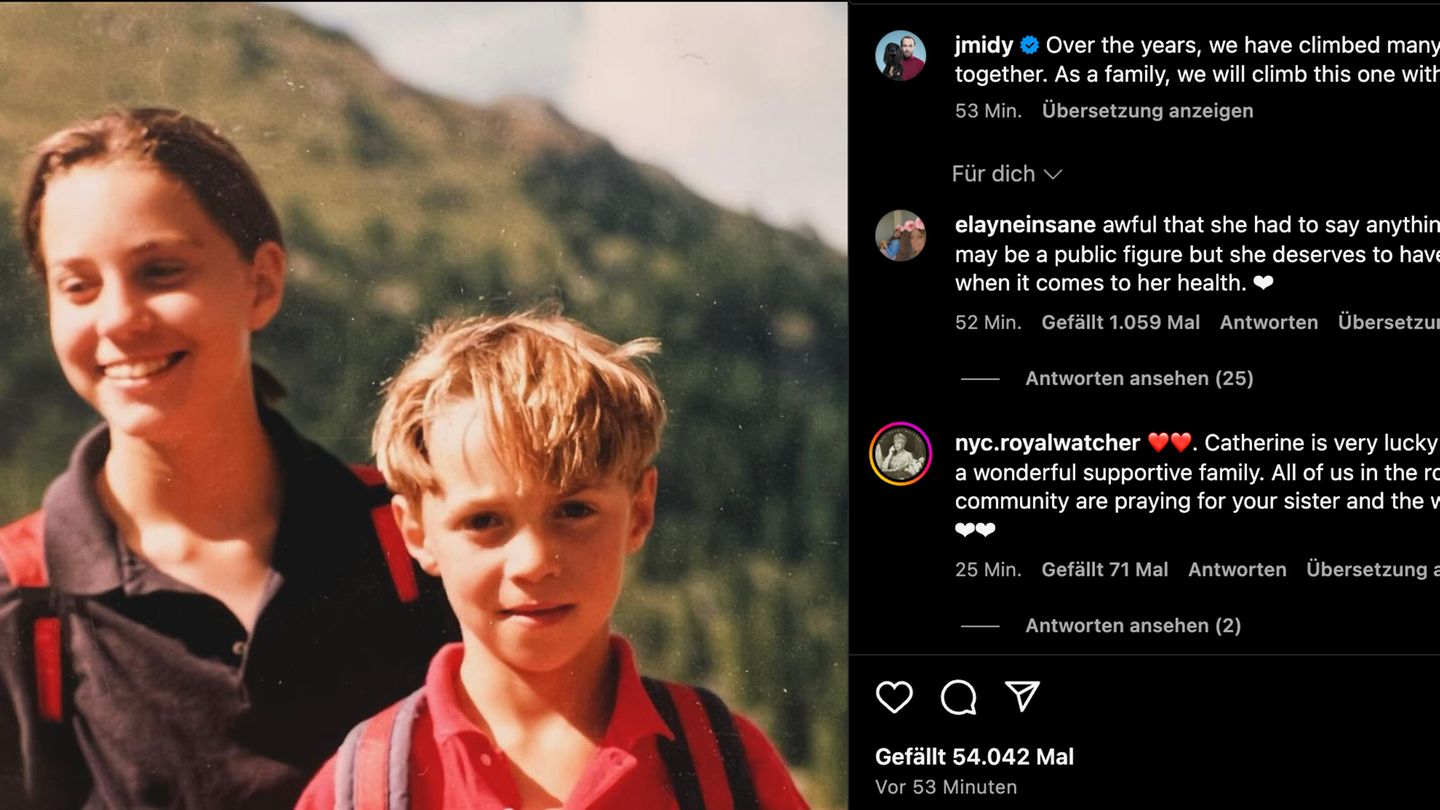Viewport: 1440px width, 810px height.
Task: Open comment bubble icon
Action: [x=958, y=697]
